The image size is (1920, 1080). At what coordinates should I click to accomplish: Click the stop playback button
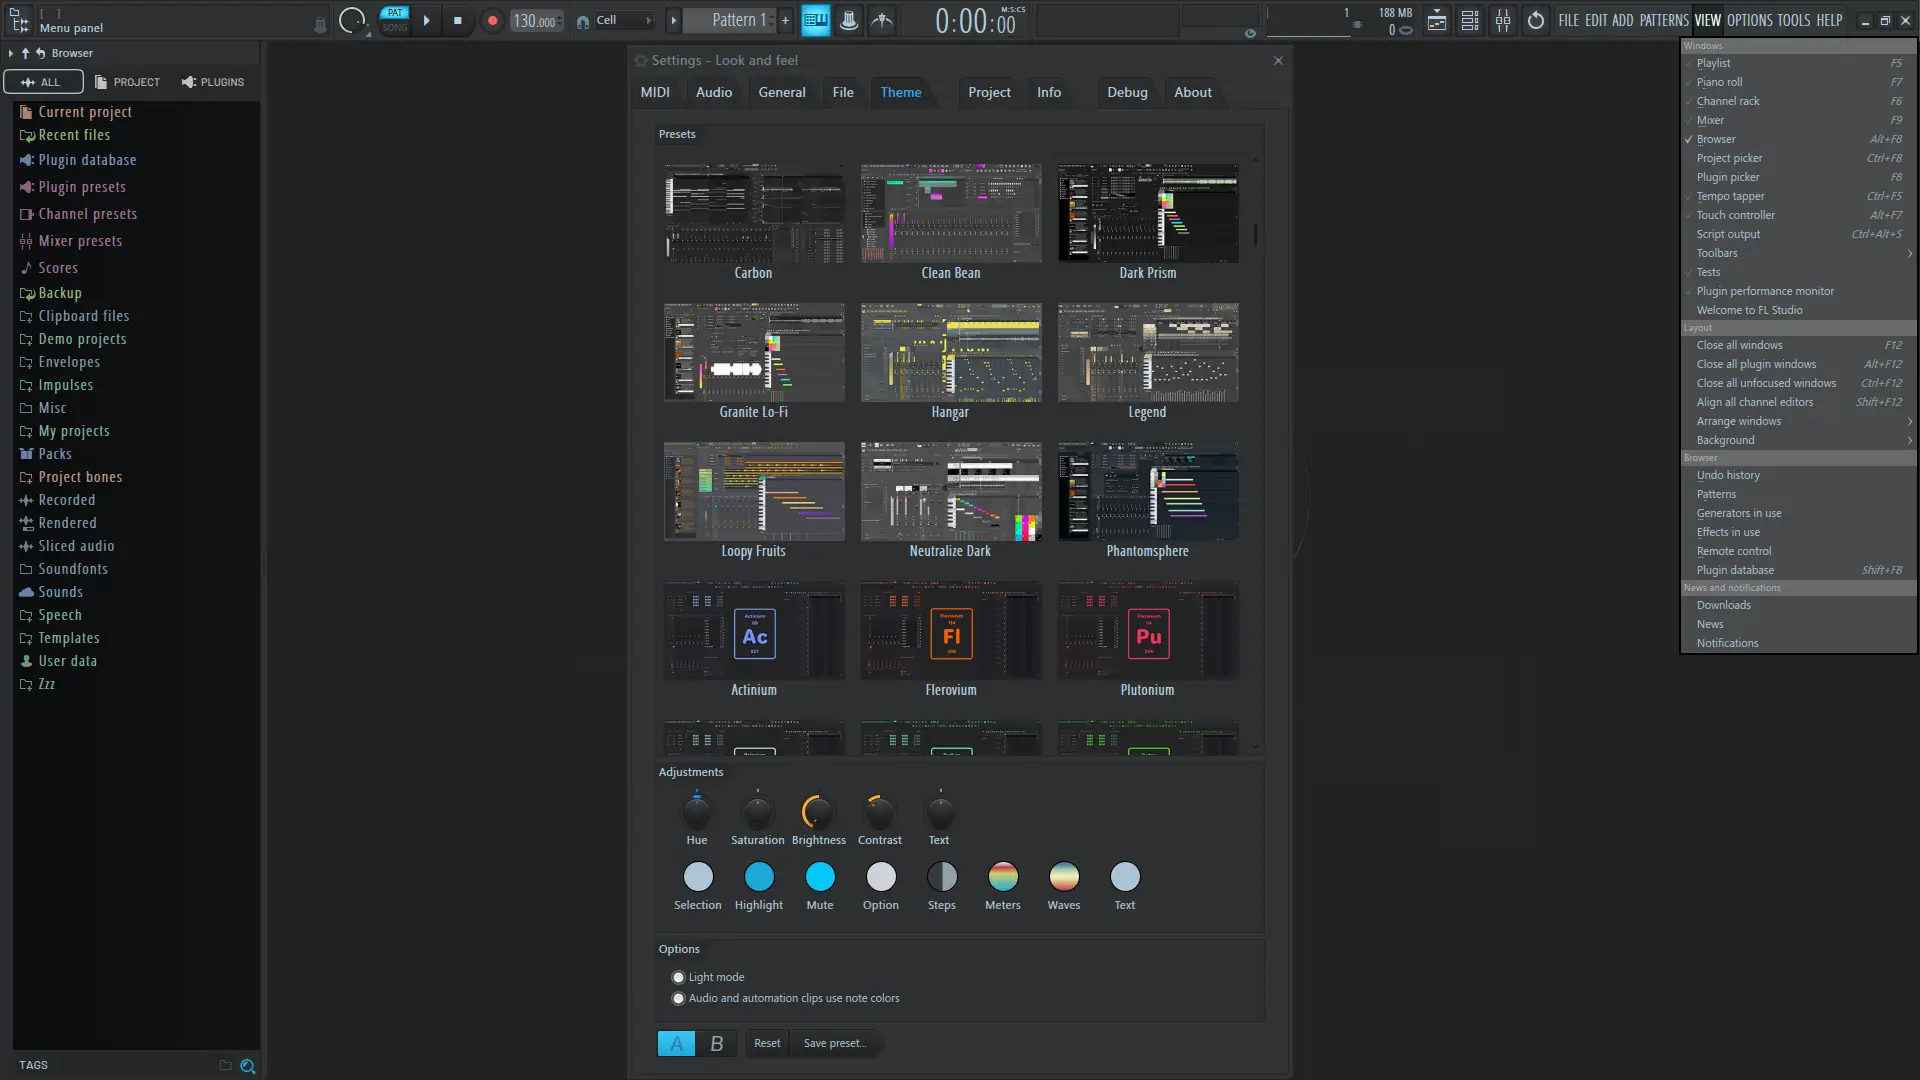[458, 20]
